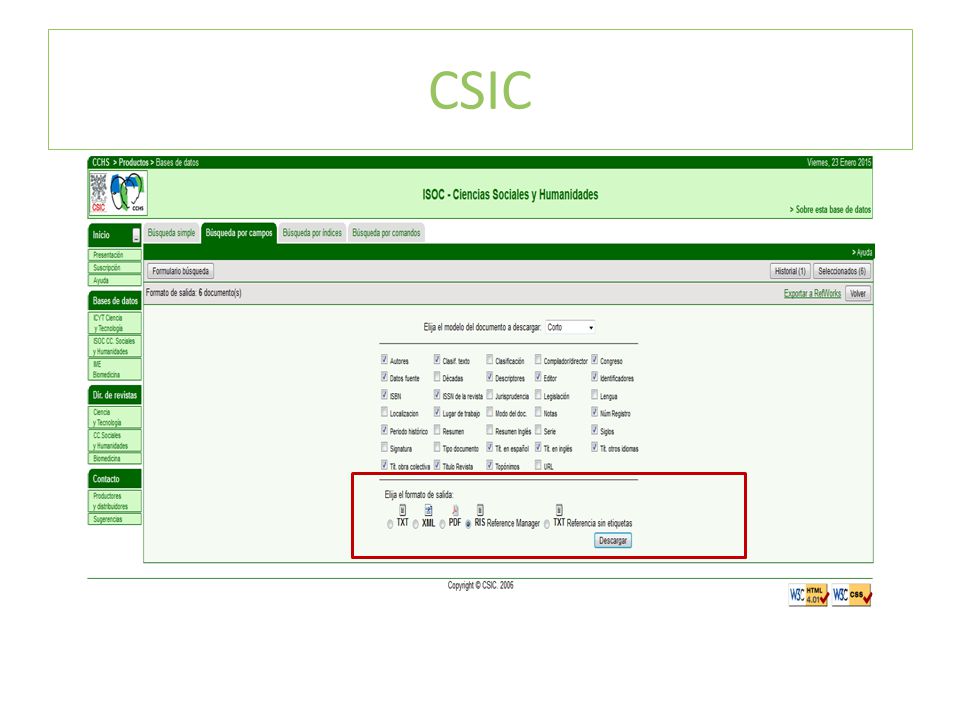This screenshot has height=720, width=960.
Task: Select RIS Reference Manager radio button
Action: (x=468, y=524)
